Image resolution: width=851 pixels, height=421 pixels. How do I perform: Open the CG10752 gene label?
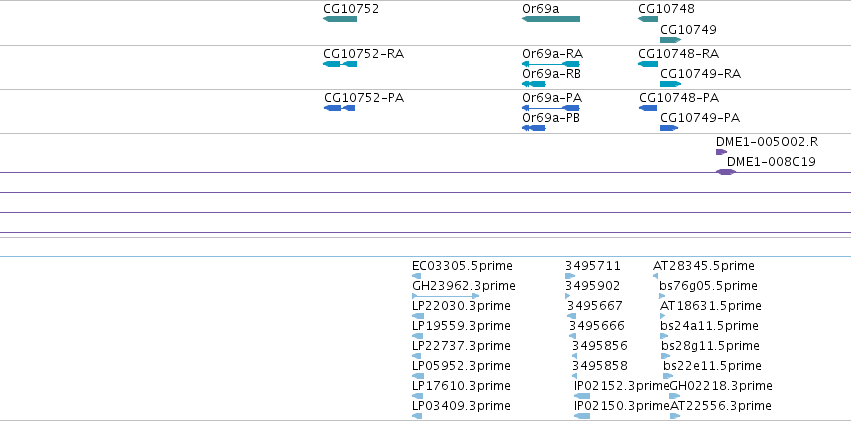351,9
